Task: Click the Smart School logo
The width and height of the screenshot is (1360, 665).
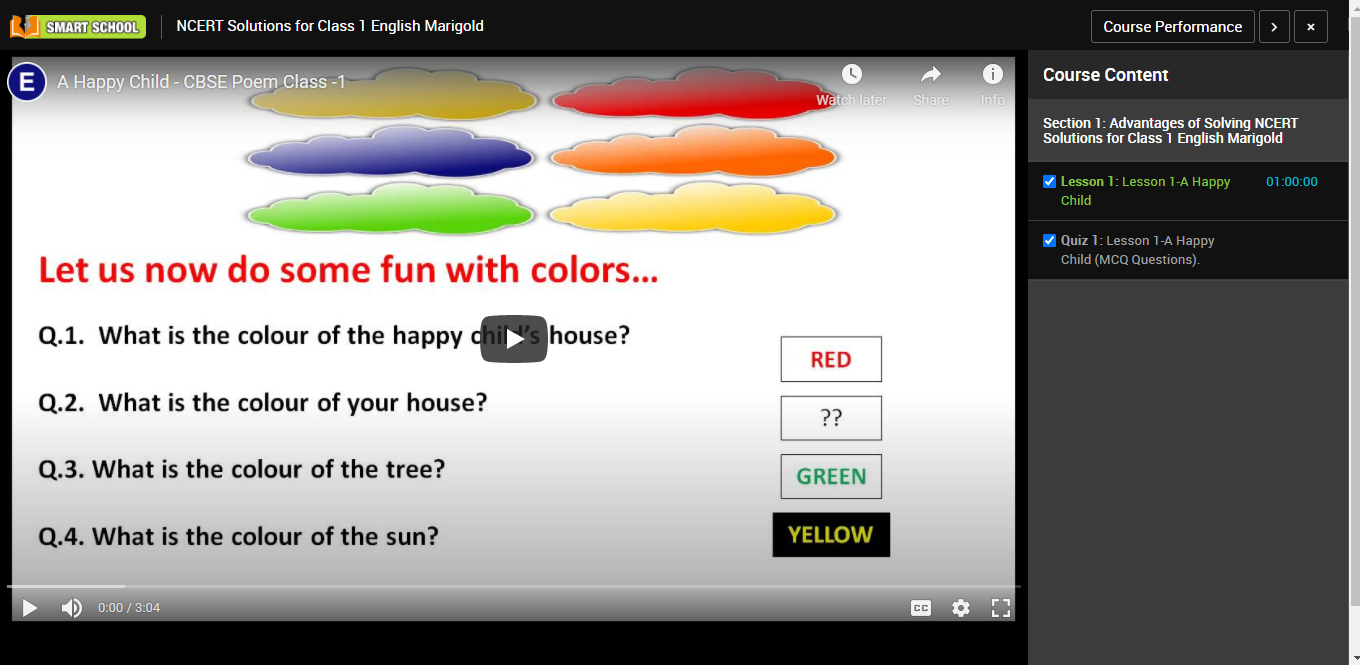Action: pyautogui.click(x=78, y=27)
